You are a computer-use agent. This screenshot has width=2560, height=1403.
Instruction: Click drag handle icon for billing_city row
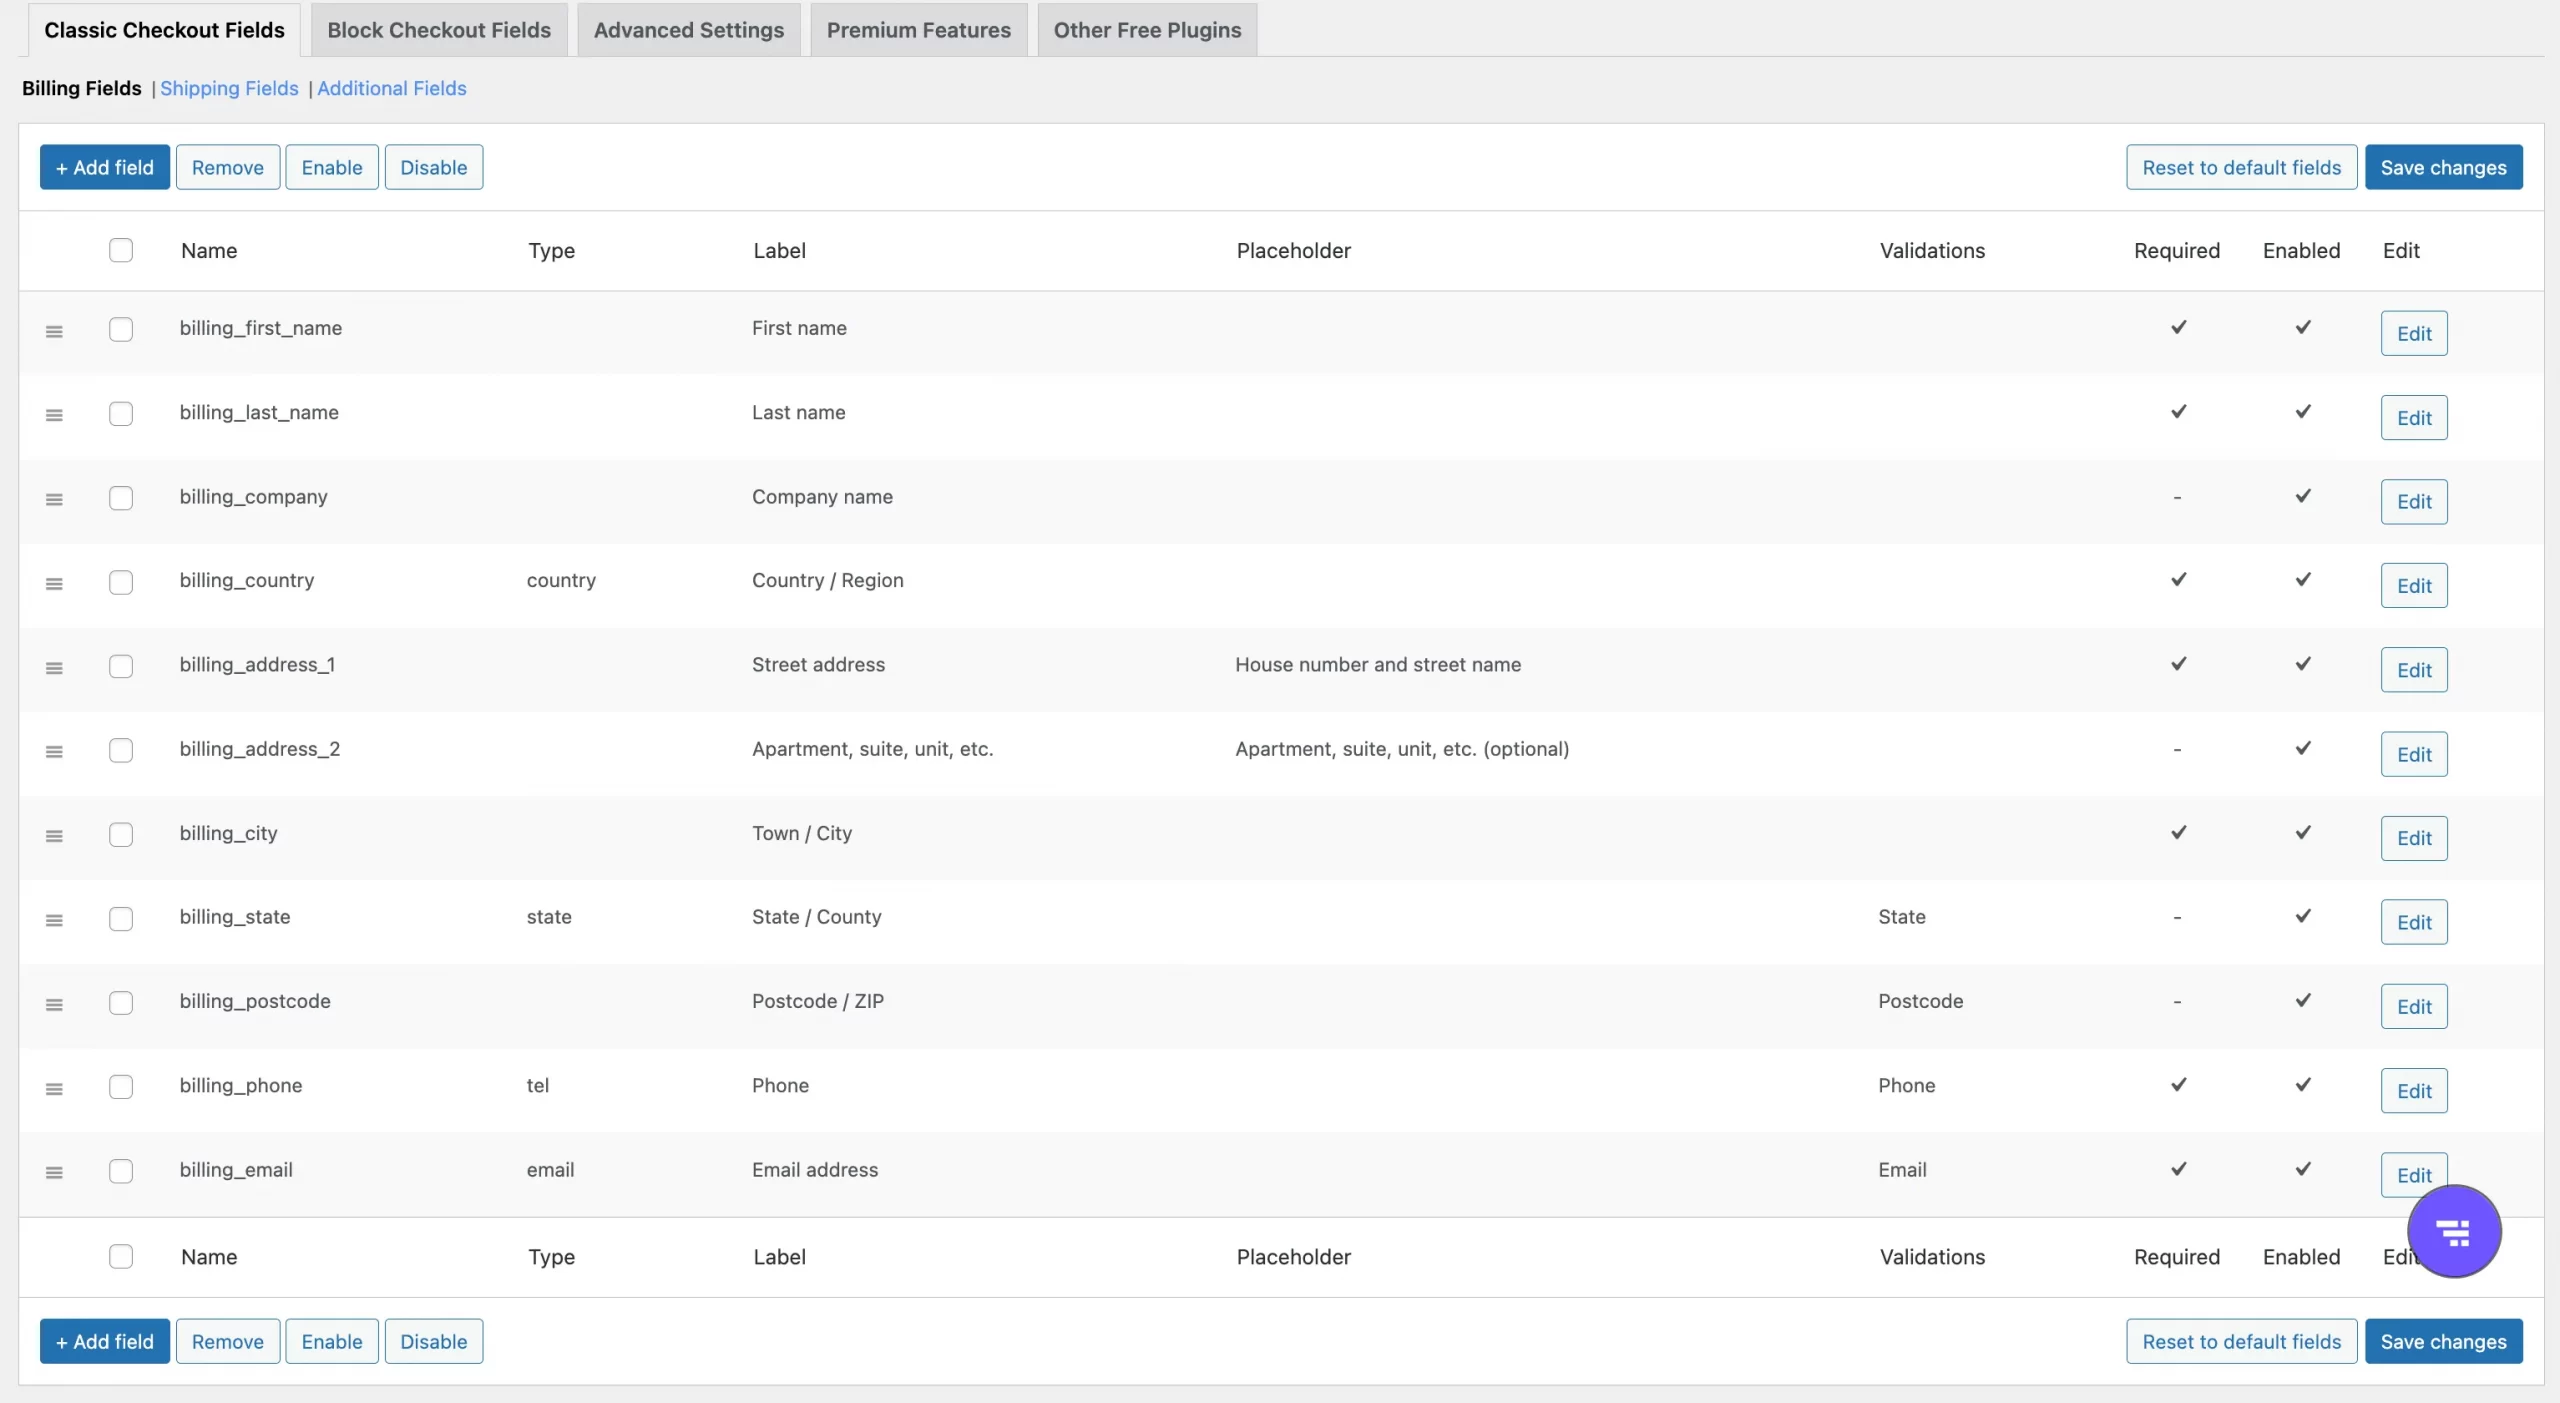[x=54, y=835]
